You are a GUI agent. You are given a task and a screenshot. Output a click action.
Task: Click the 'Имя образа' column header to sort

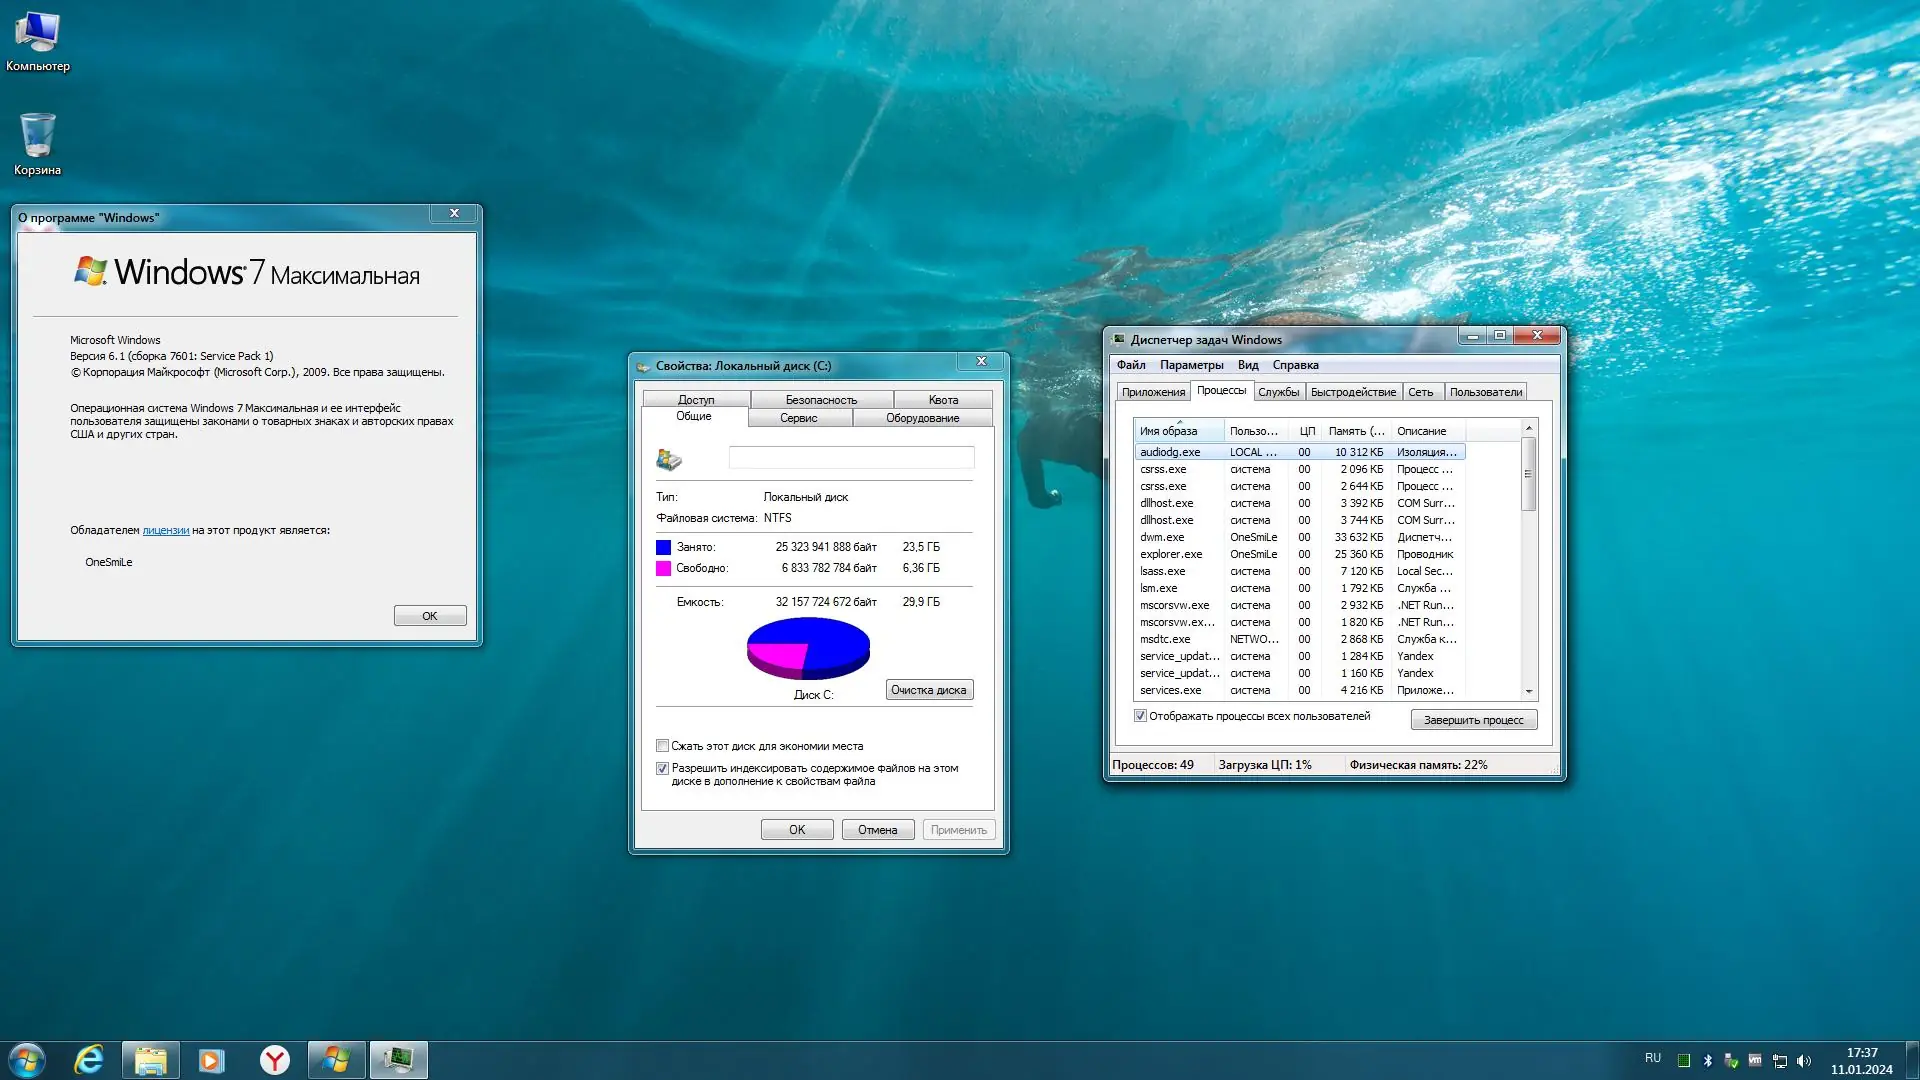click(x=1178, y=431)
